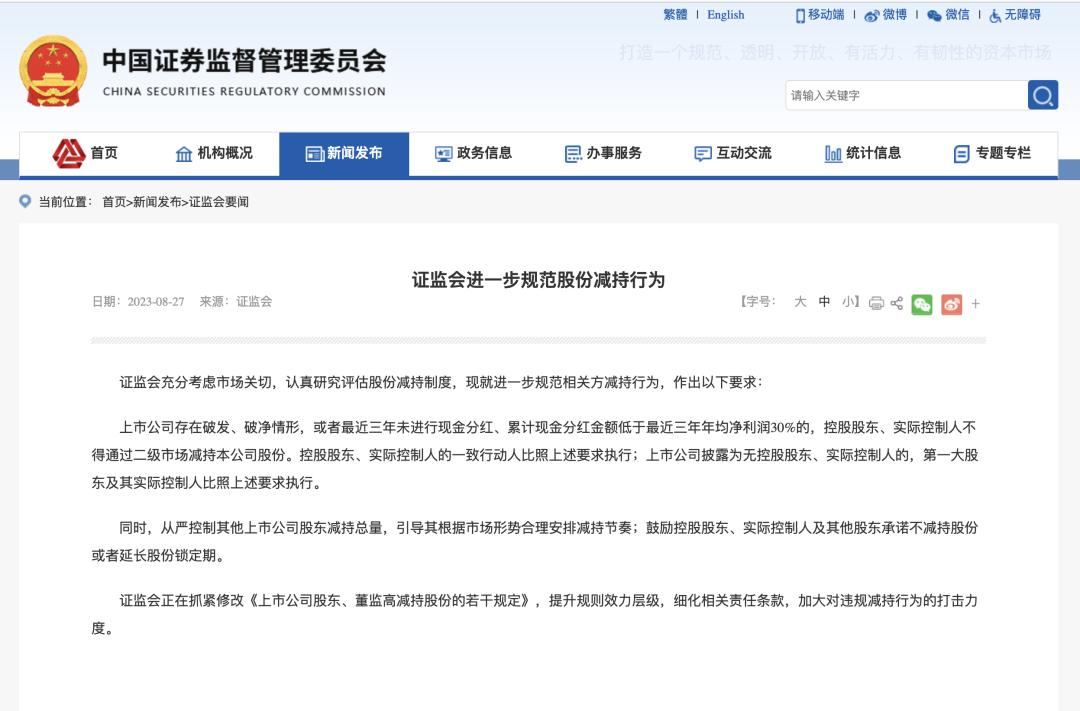Click the share icon beside printer

897,303
